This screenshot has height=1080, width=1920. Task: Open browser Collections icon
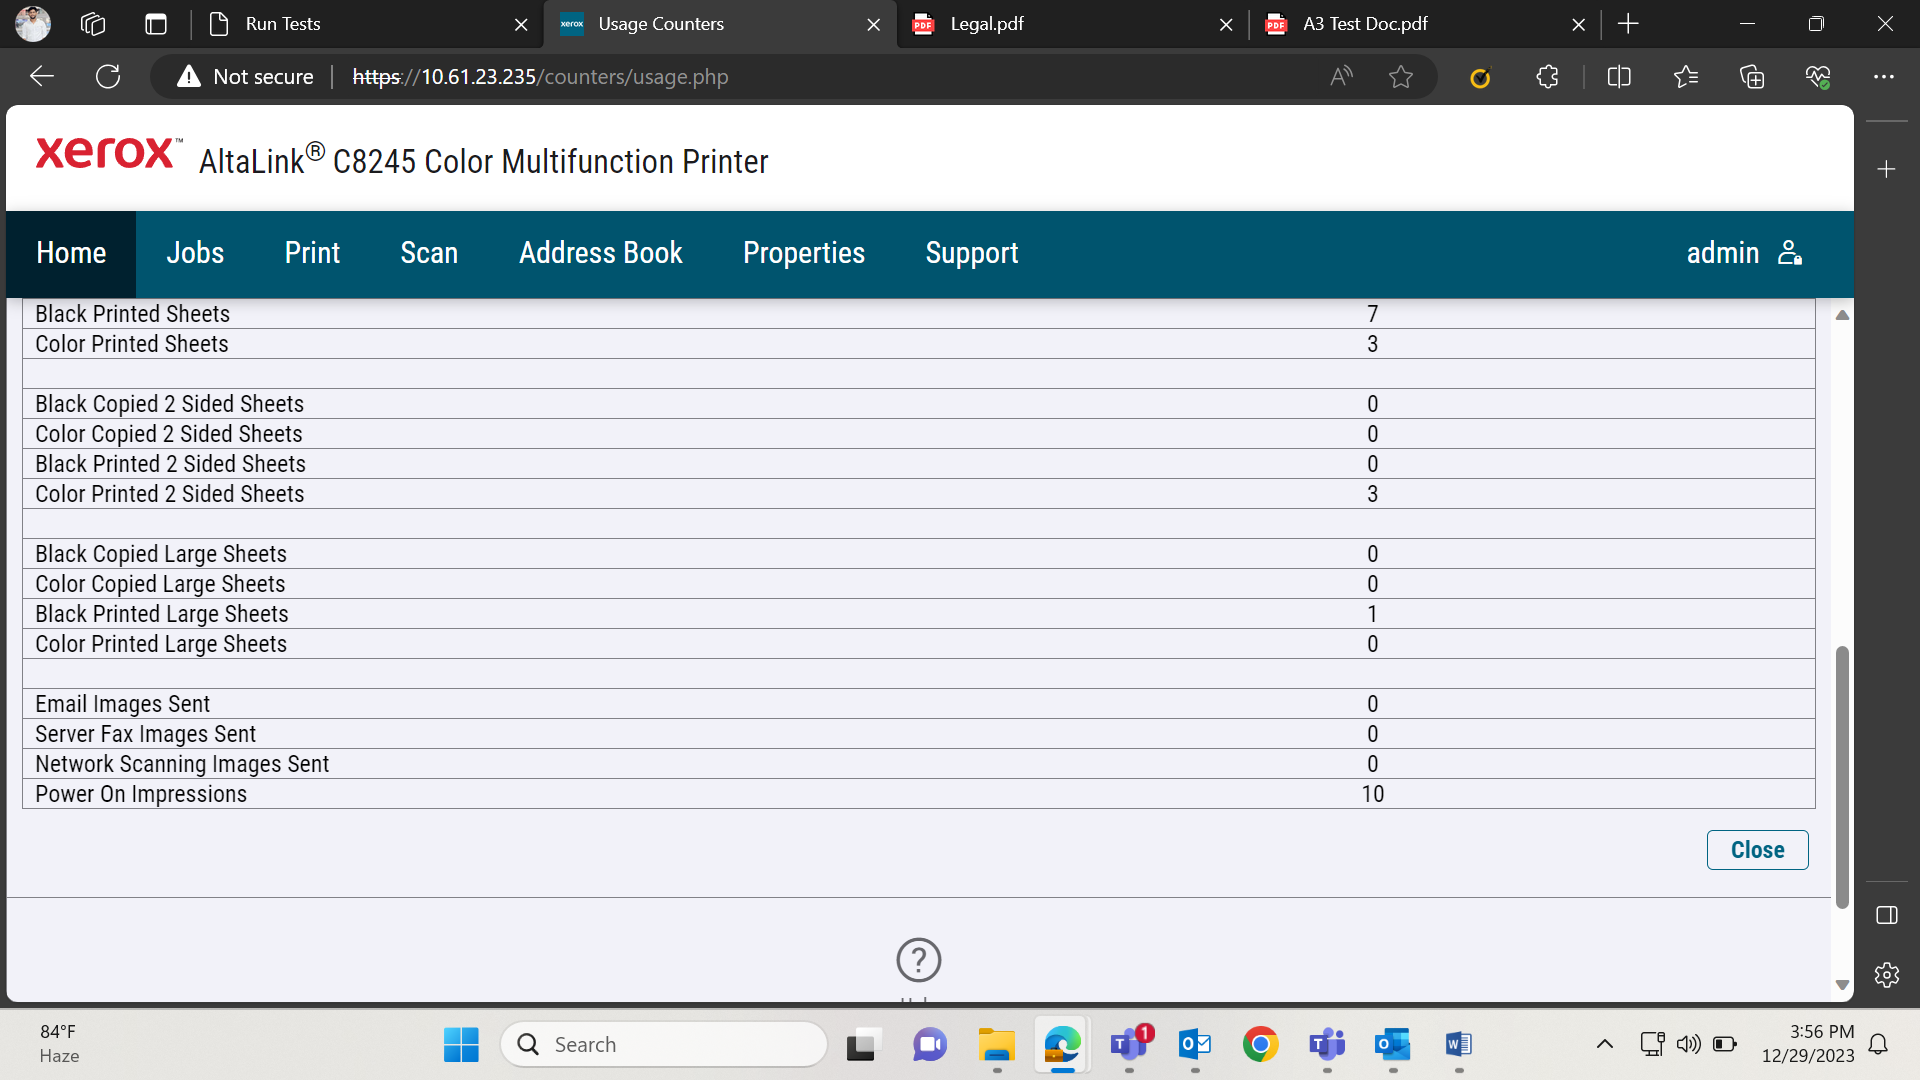1752,77
